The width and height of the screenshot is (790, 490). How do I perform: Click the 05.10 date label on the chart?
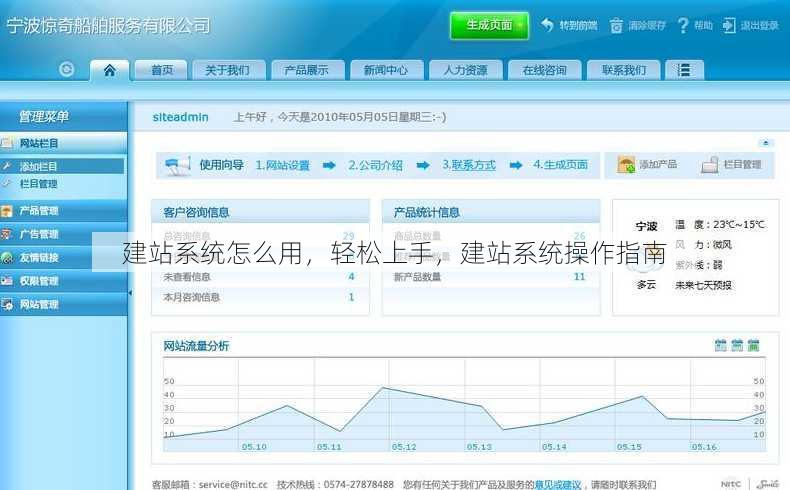coord(254,447)
